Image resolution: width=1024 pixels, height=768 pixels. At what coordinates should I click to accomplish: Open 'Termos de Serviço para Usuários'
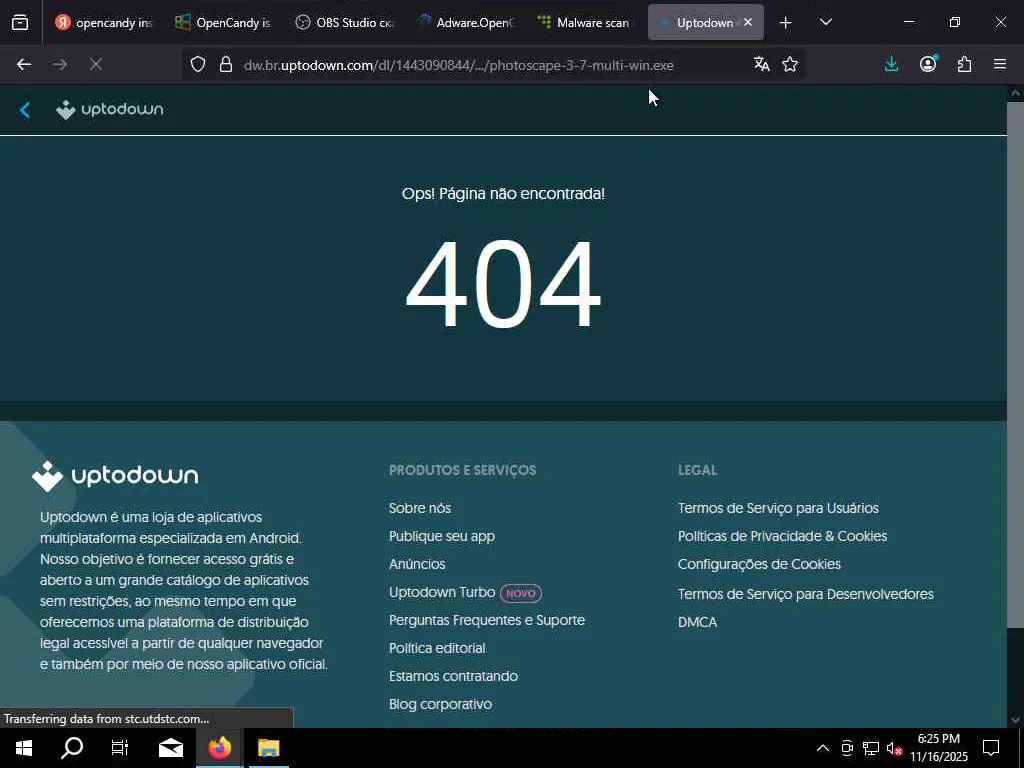pos(778,508)
